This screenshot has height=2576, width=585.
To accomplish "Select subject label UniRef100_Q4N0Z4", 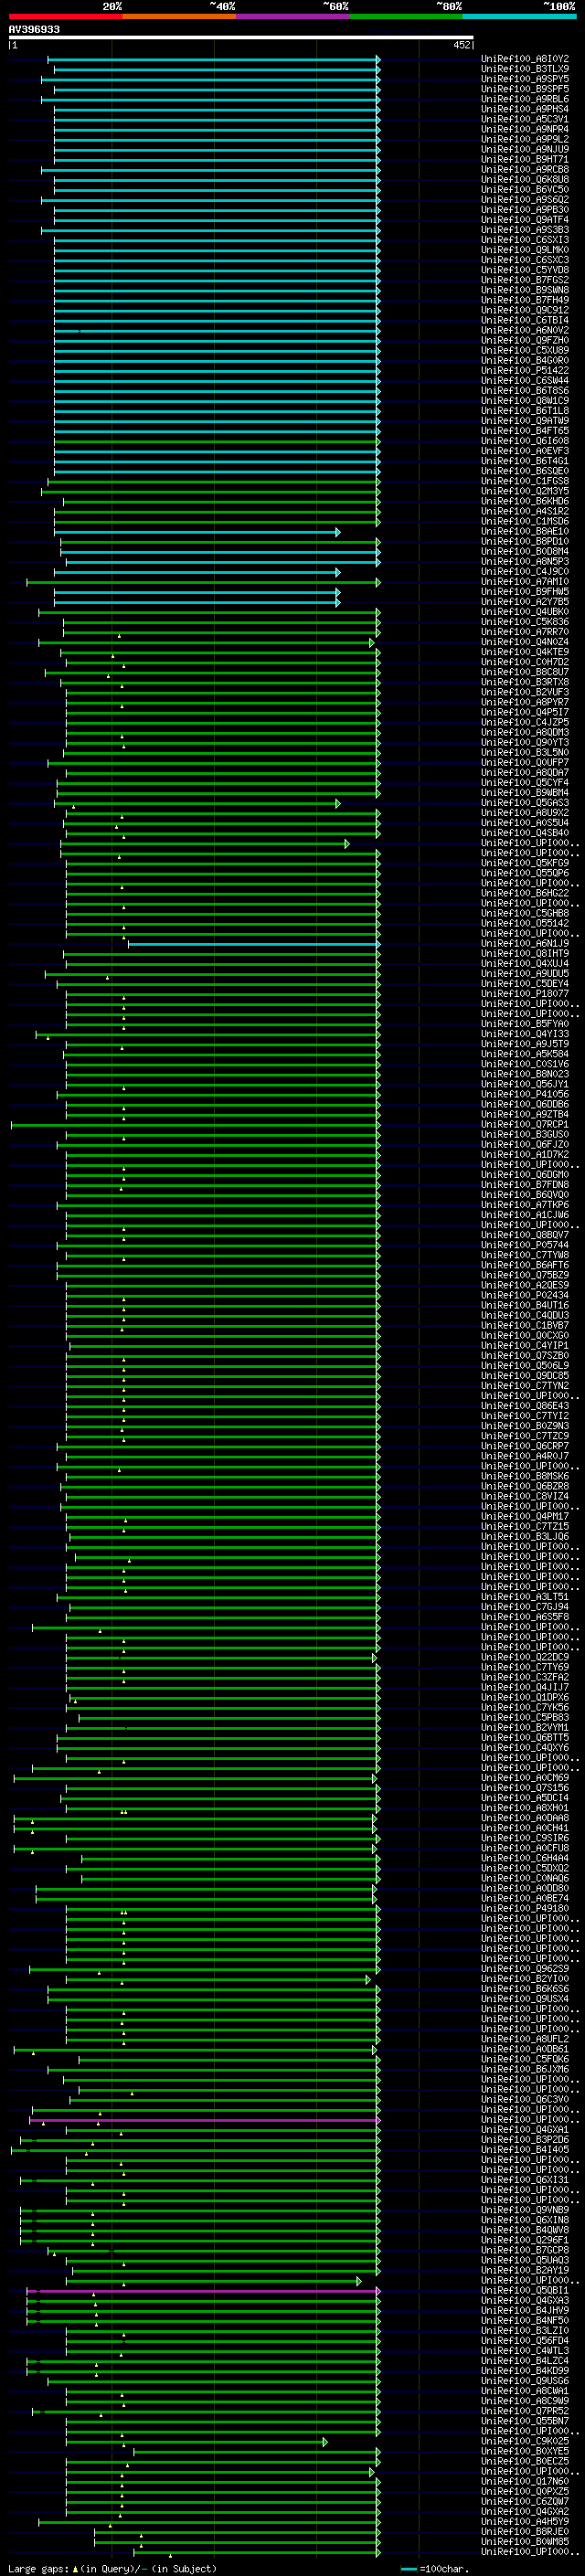I will coord(525,642).
